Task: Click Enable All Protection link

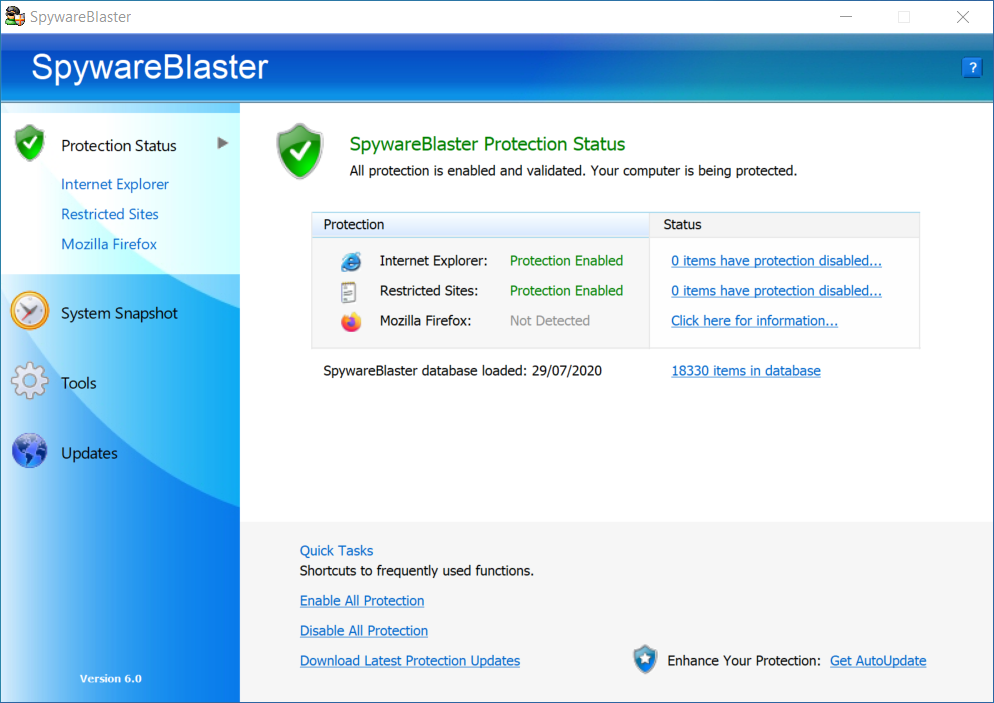Action: tap(362, 601)
